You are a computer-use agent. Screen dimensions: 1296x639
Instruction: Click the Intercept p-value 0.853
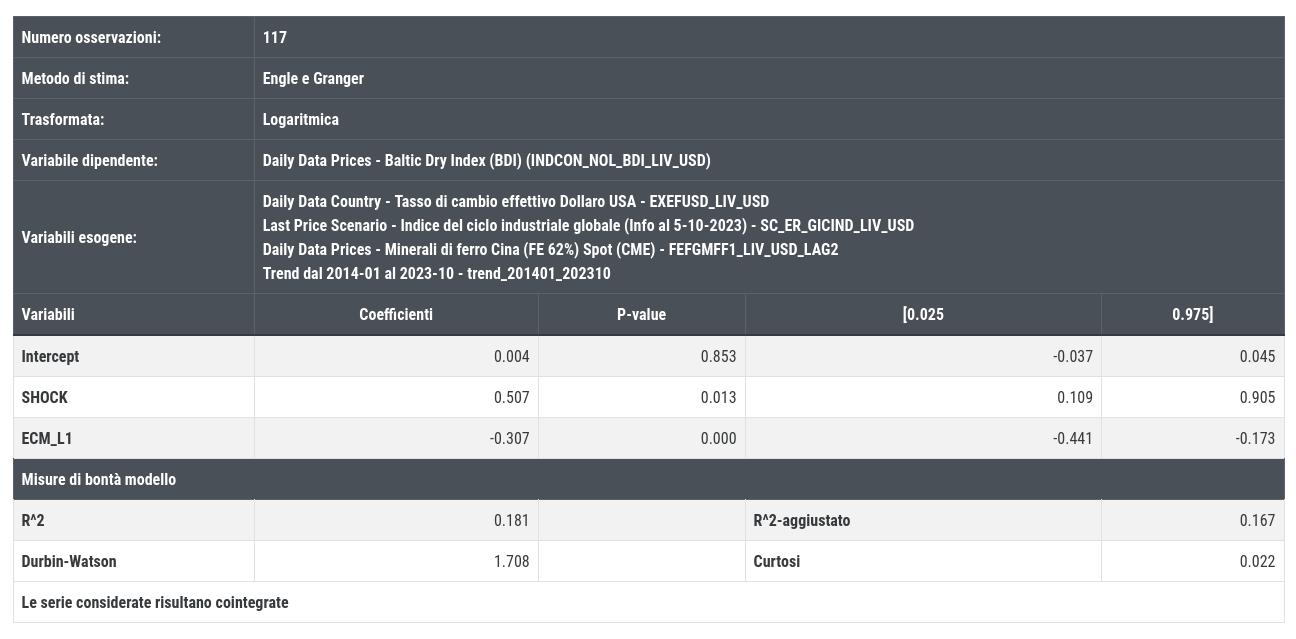tap(718, 356)
